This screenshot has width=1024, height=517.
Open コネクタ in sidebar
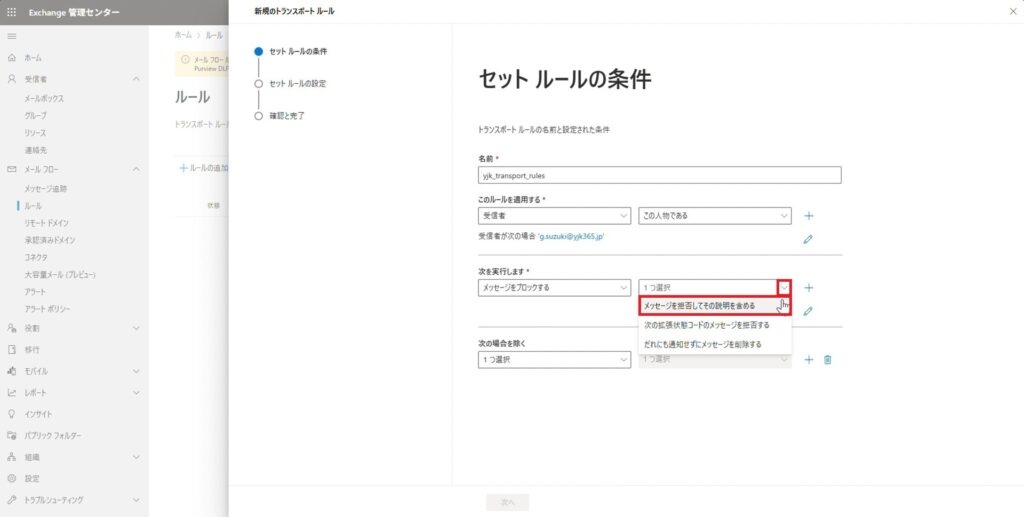[x=36, y=257]
